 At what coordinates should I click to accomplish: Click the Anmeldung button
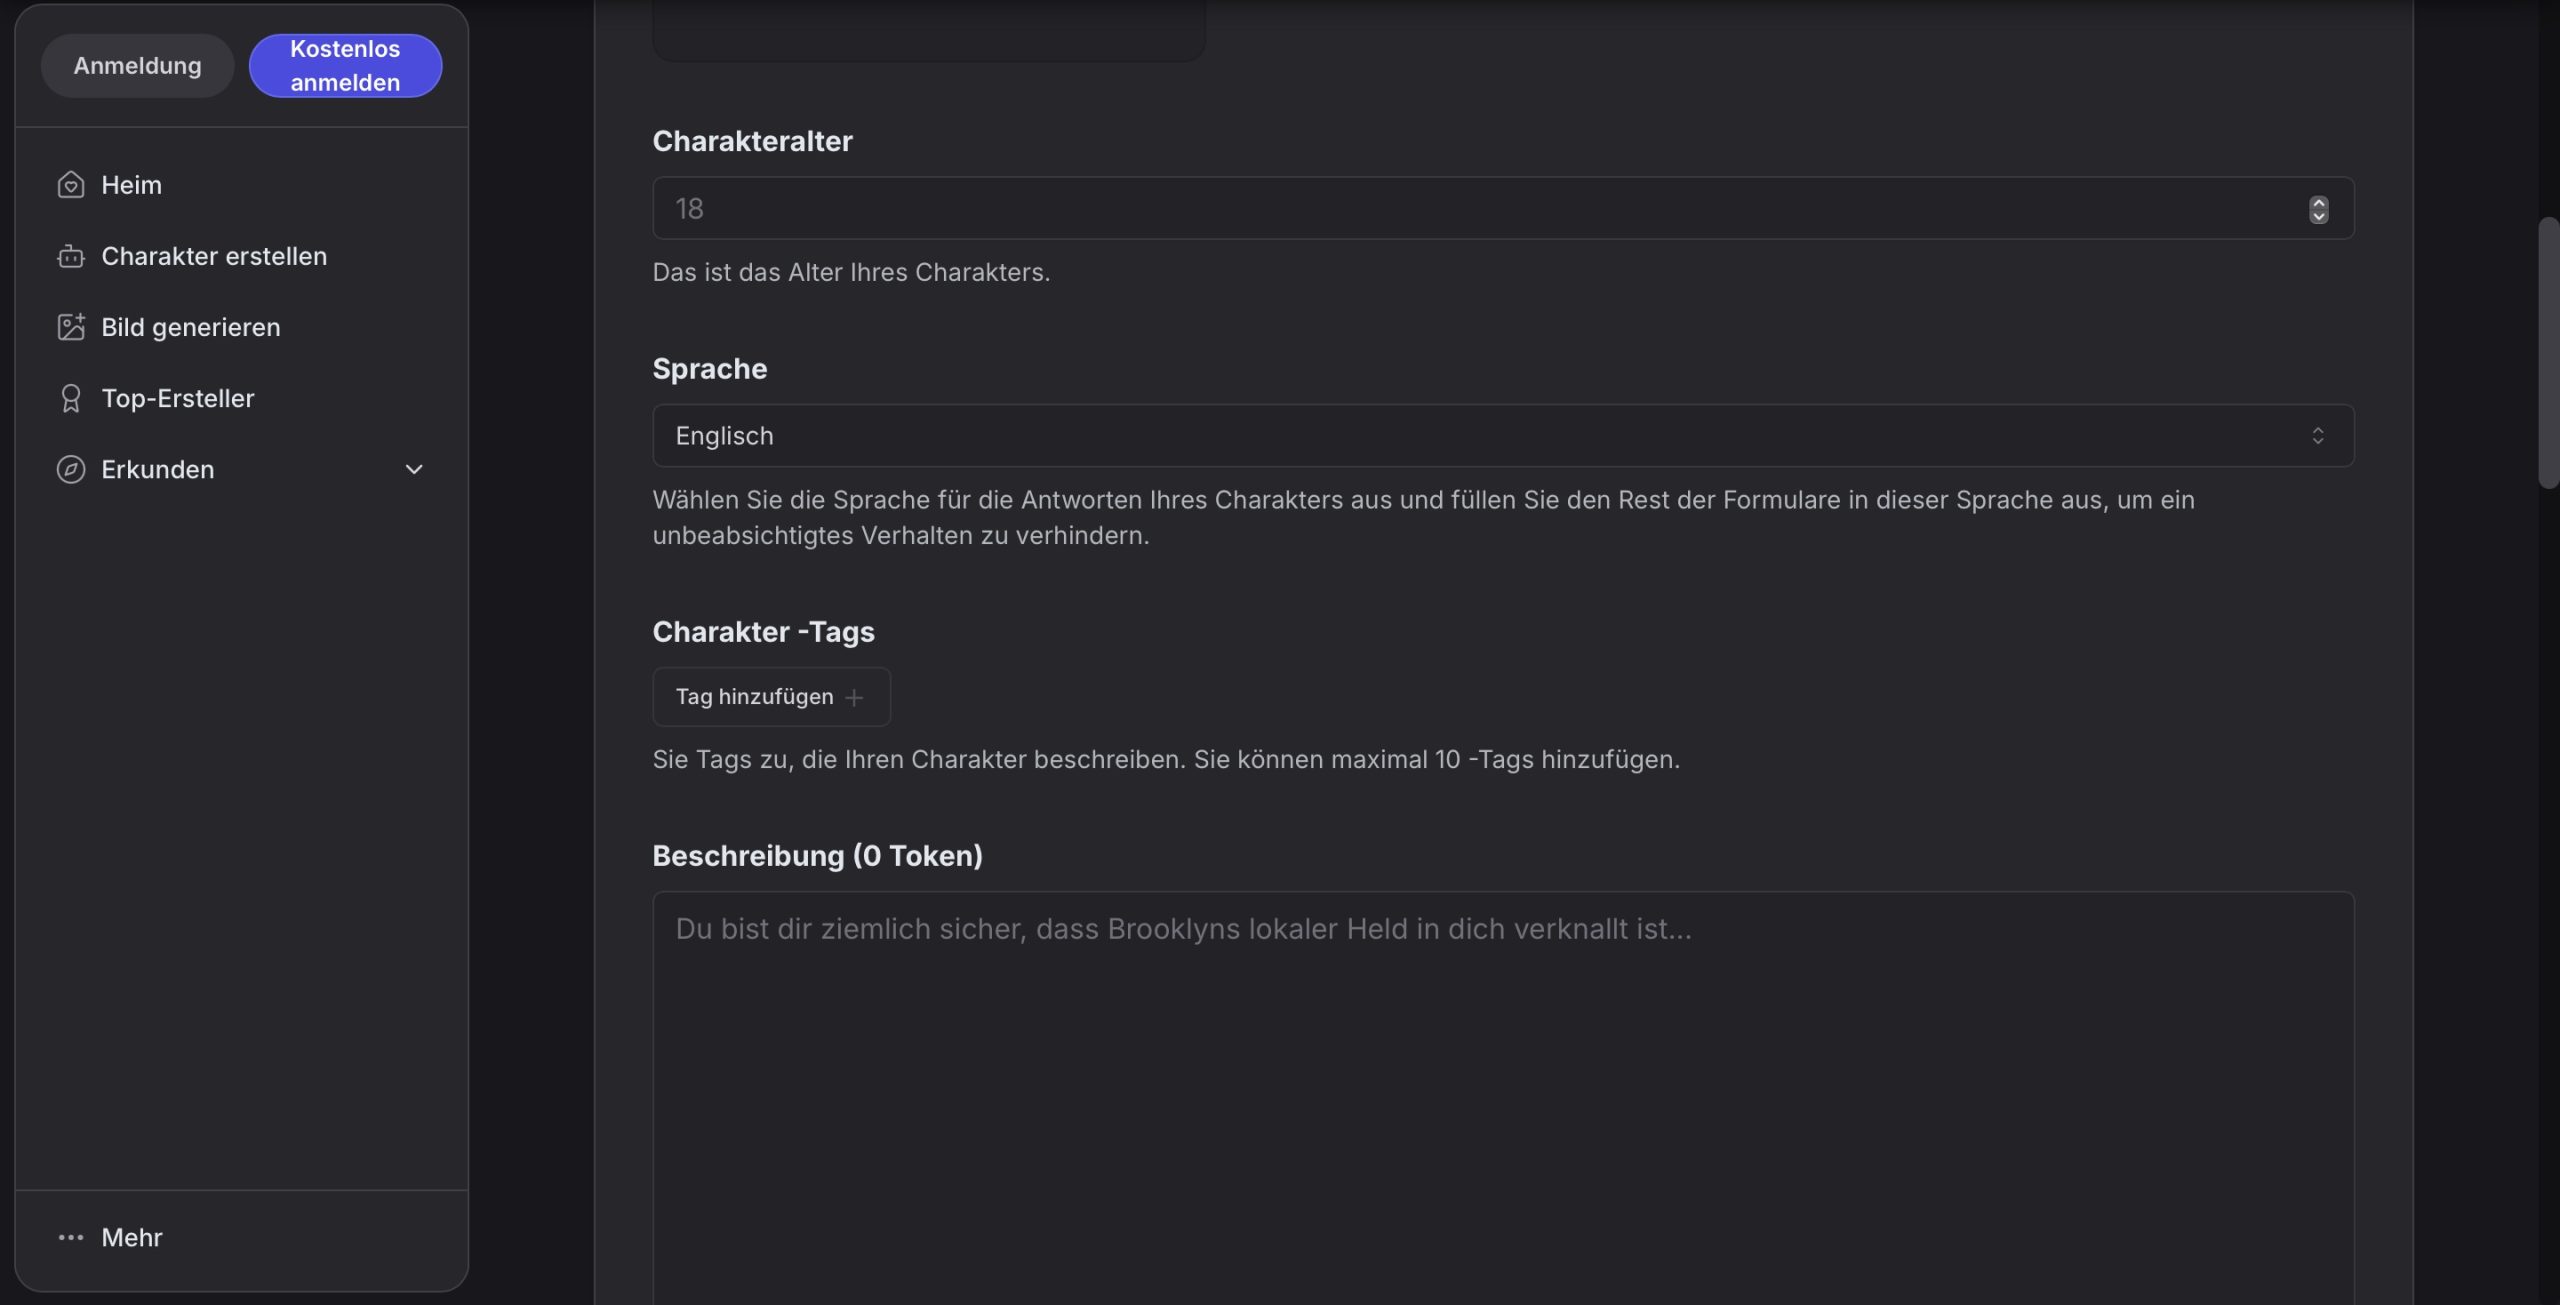click(137, 66)
